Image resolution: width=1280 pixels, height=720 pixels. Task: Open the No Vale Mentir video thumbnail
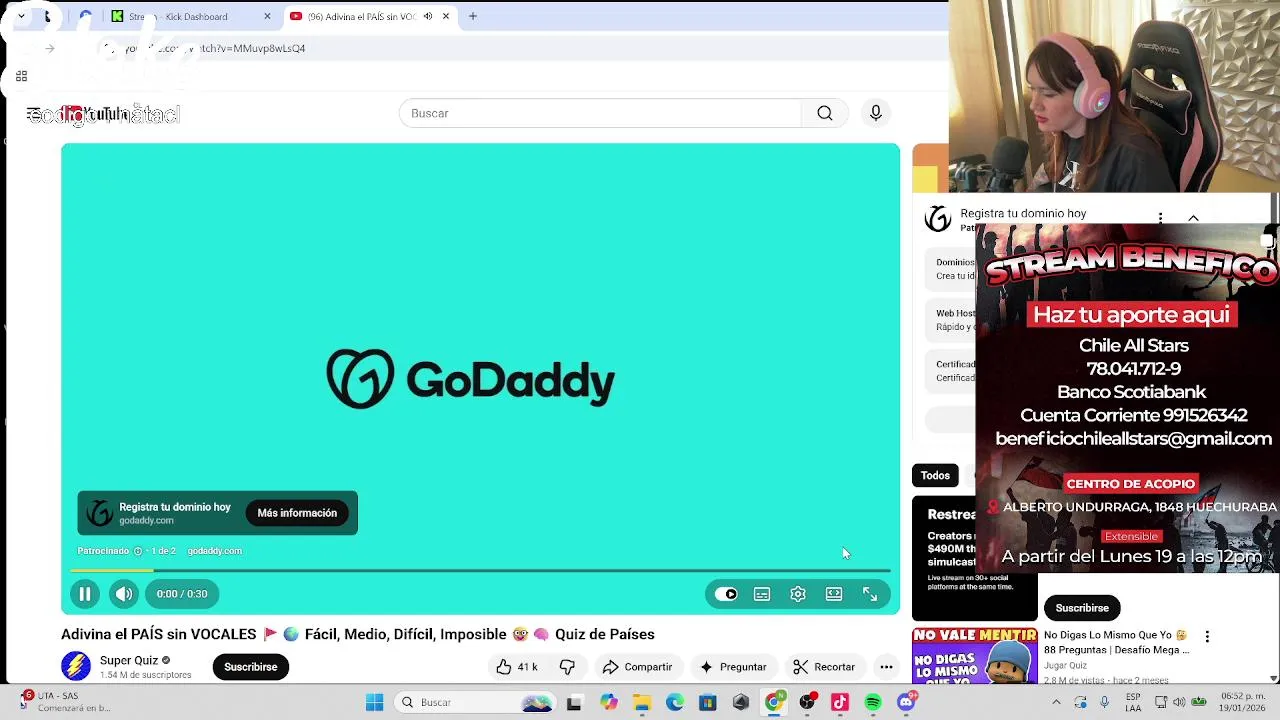(x=975, y=655)
